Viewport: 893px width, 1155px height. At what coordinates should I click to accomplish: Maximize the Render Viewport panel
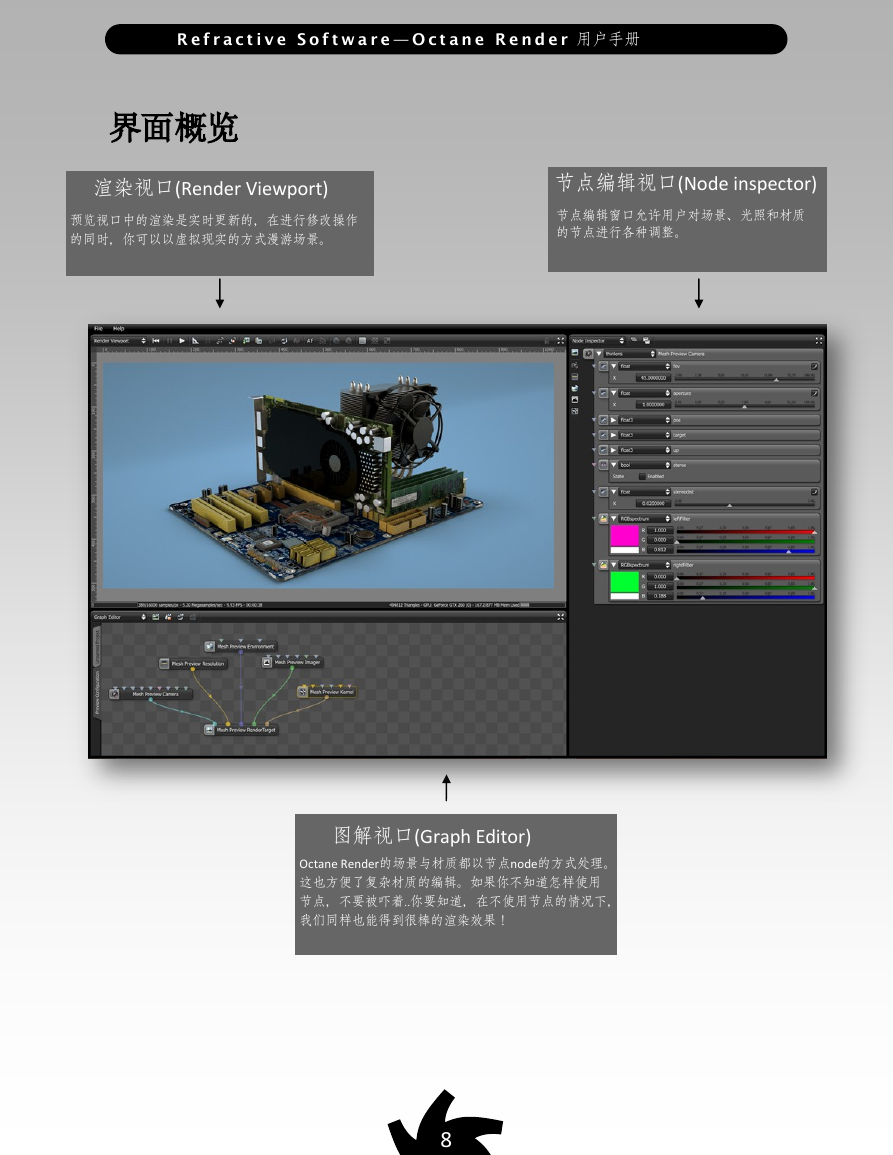(560, 340)
